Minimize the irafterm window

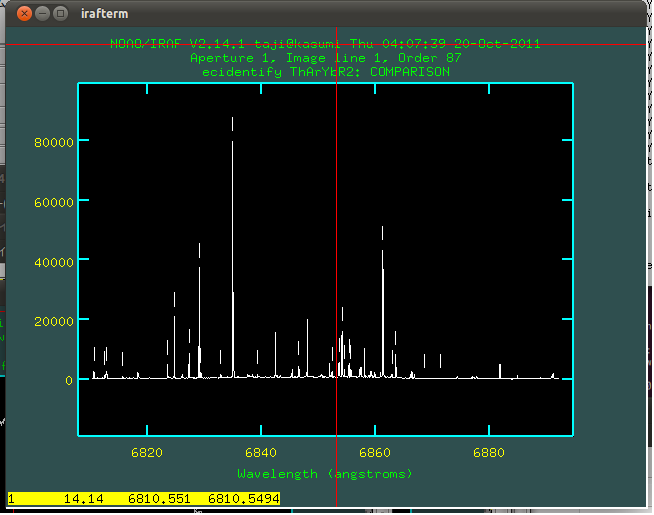(x=42, y=14)
